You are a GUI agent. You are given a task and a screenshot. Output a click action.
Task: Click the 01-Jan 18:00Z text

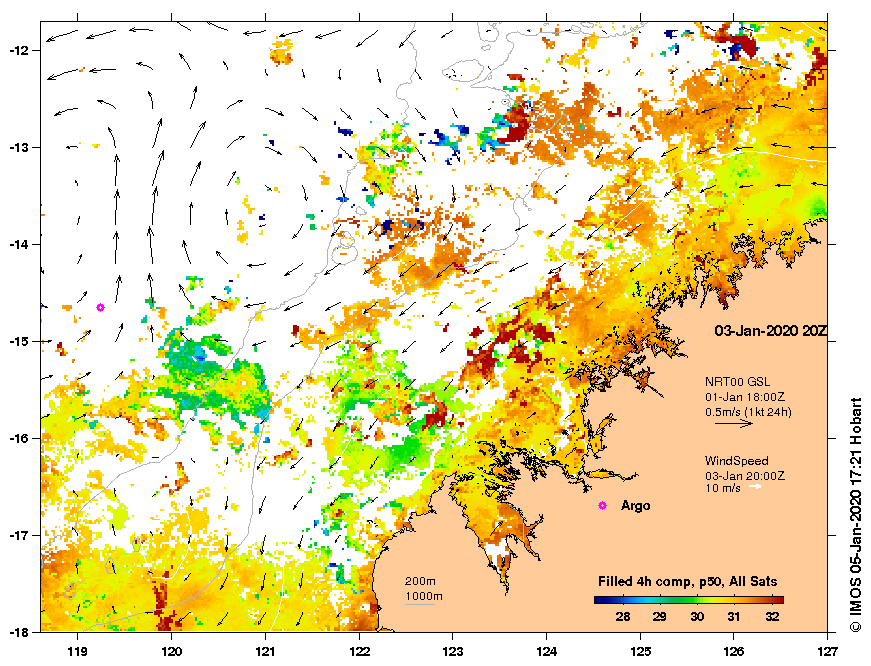pyautogui.click(x=744, y=397)
